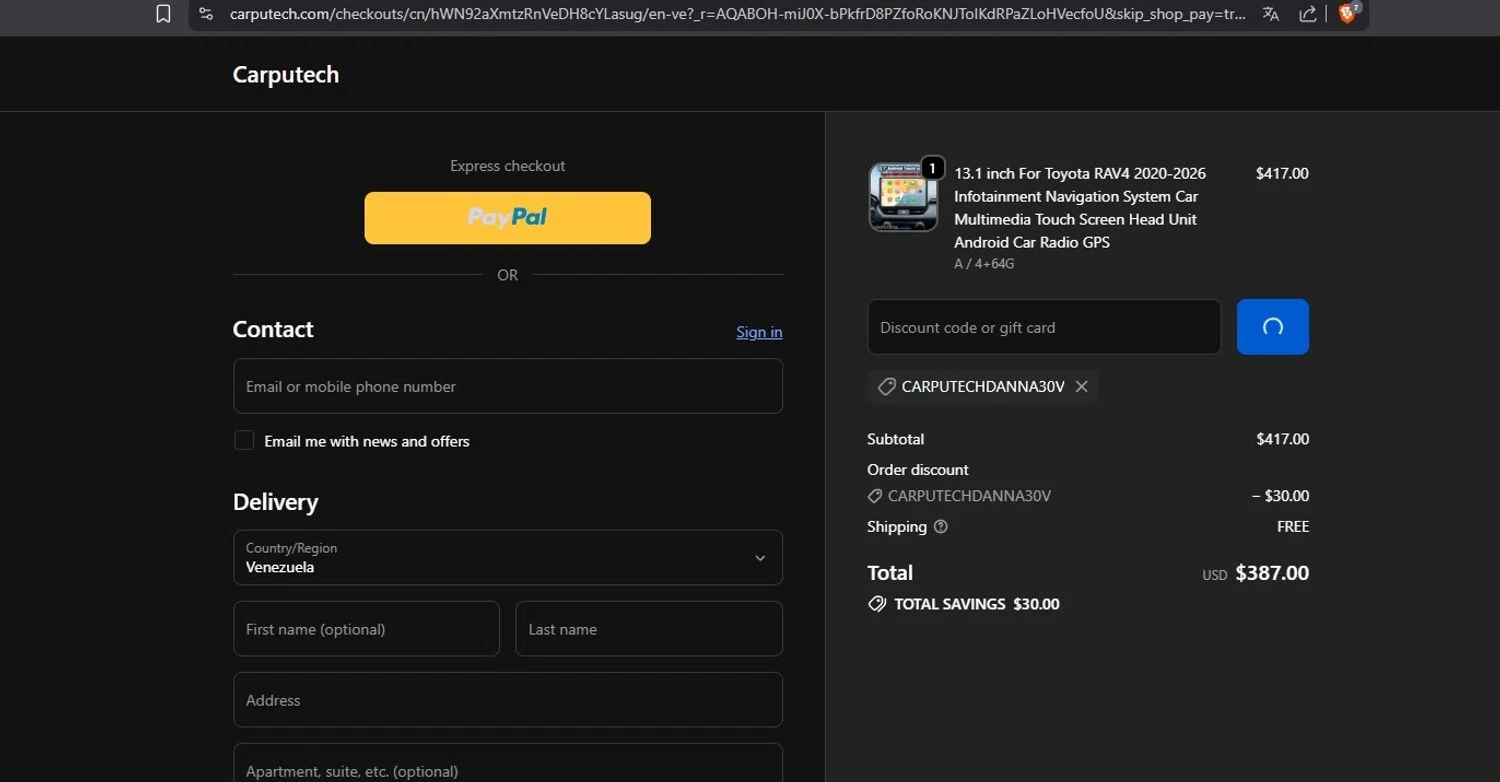Click the USD currency label
Image resolution: width=1500 pixels, height=782 pixels.
coord(1214,575)
